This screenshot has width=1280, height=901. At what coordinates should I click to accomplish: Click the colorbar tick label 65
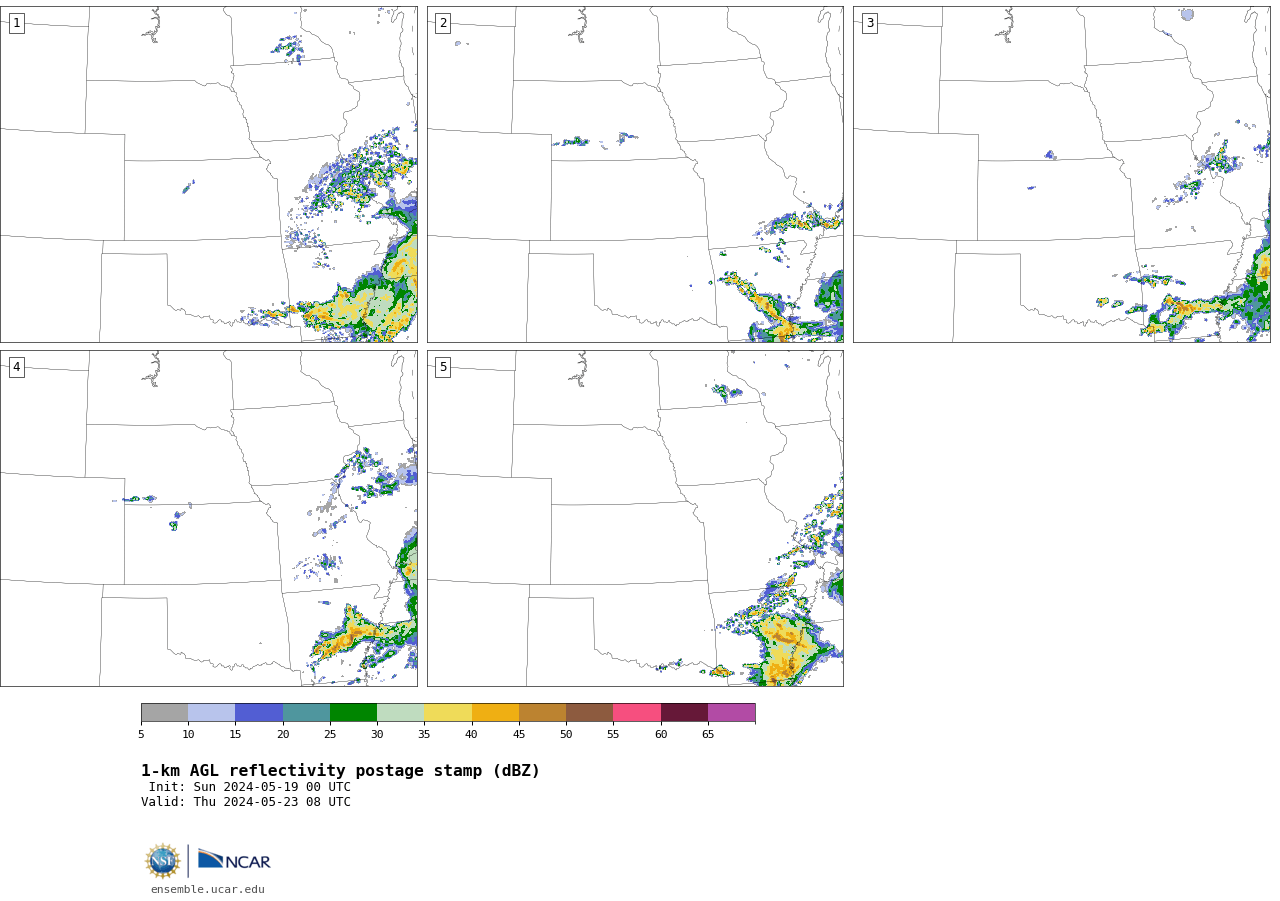[x=708, y=735]
